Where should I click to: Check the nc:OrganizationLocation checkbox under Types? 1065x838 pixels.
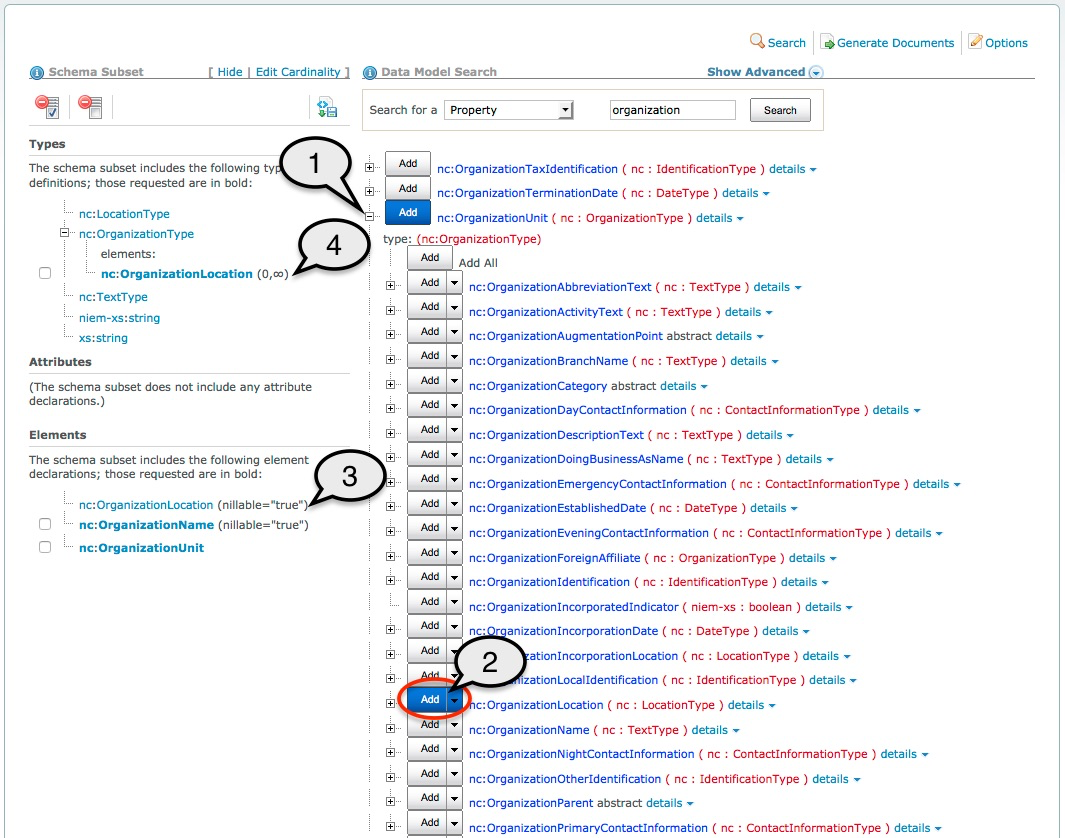click(x=45, y=274)
